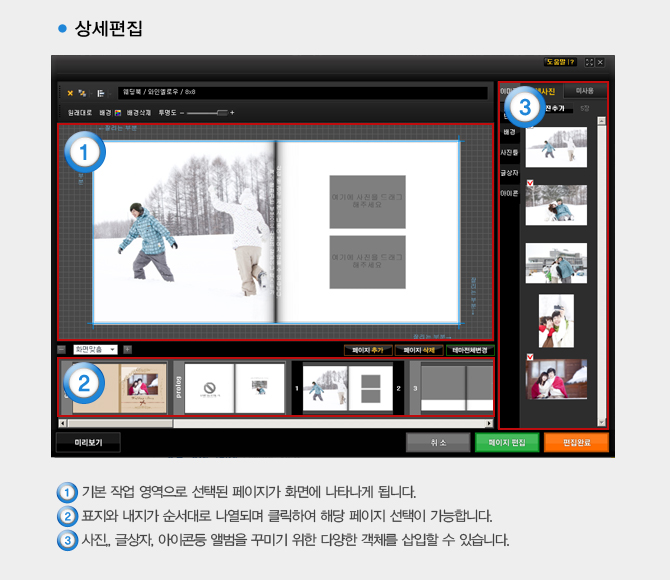Screen dimensions: 670x580
Task: Click the orange X delete icon in toolbar
Action: [x=70, y=92]
